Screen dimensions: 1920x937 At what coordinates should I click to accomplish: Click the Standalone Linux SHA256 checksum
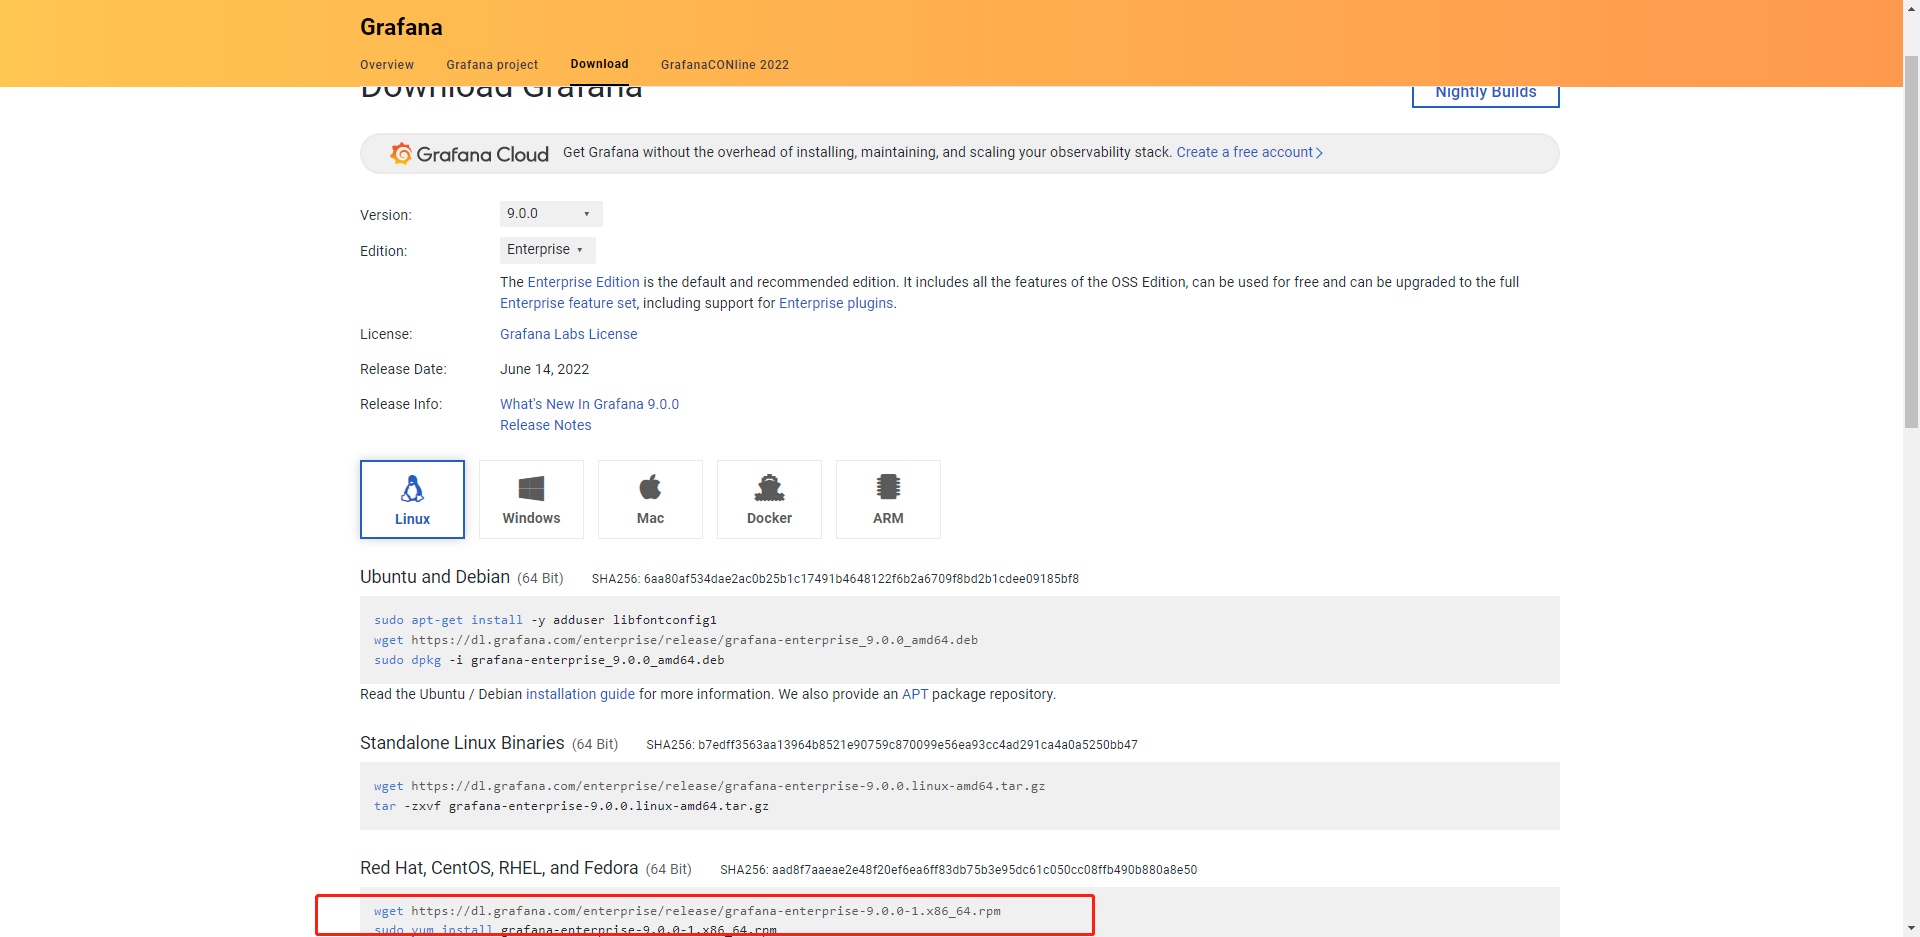point(892,745)
